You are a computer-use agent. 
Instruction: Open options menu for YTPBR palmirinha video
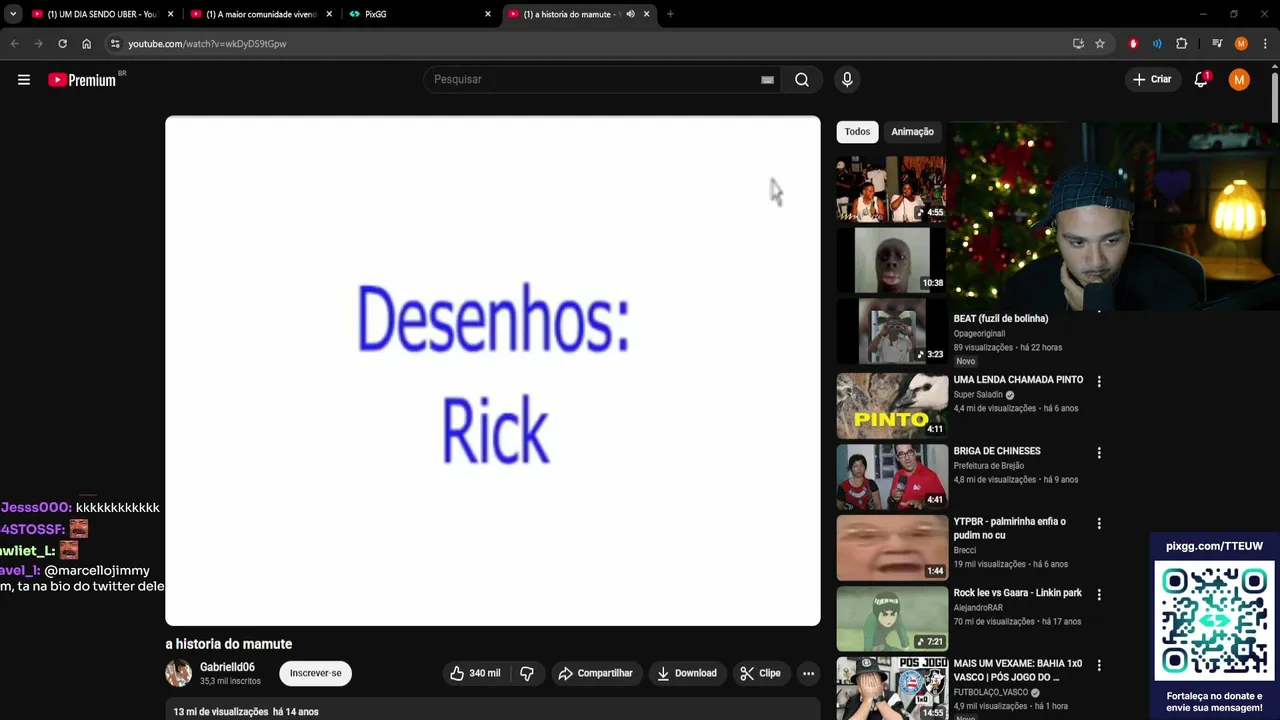(1099, 523)
